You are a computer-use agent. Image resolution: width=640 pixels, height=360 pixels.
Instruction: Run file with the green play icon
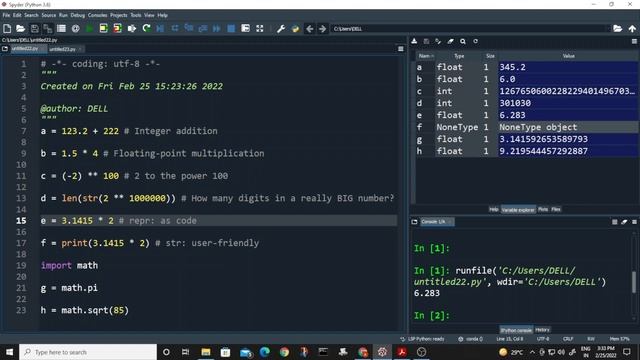[x=89, y=29]
